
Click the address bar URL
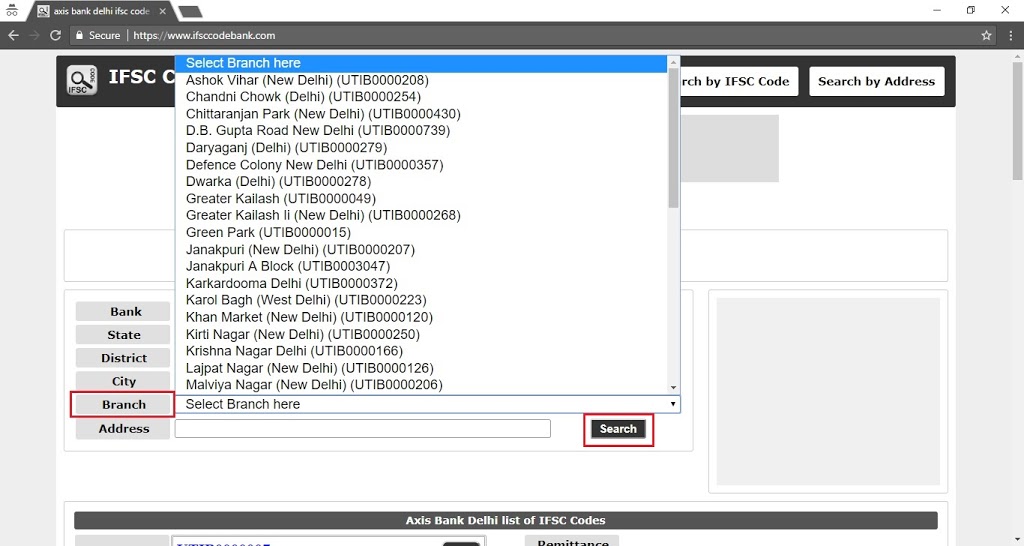[204, 35]
